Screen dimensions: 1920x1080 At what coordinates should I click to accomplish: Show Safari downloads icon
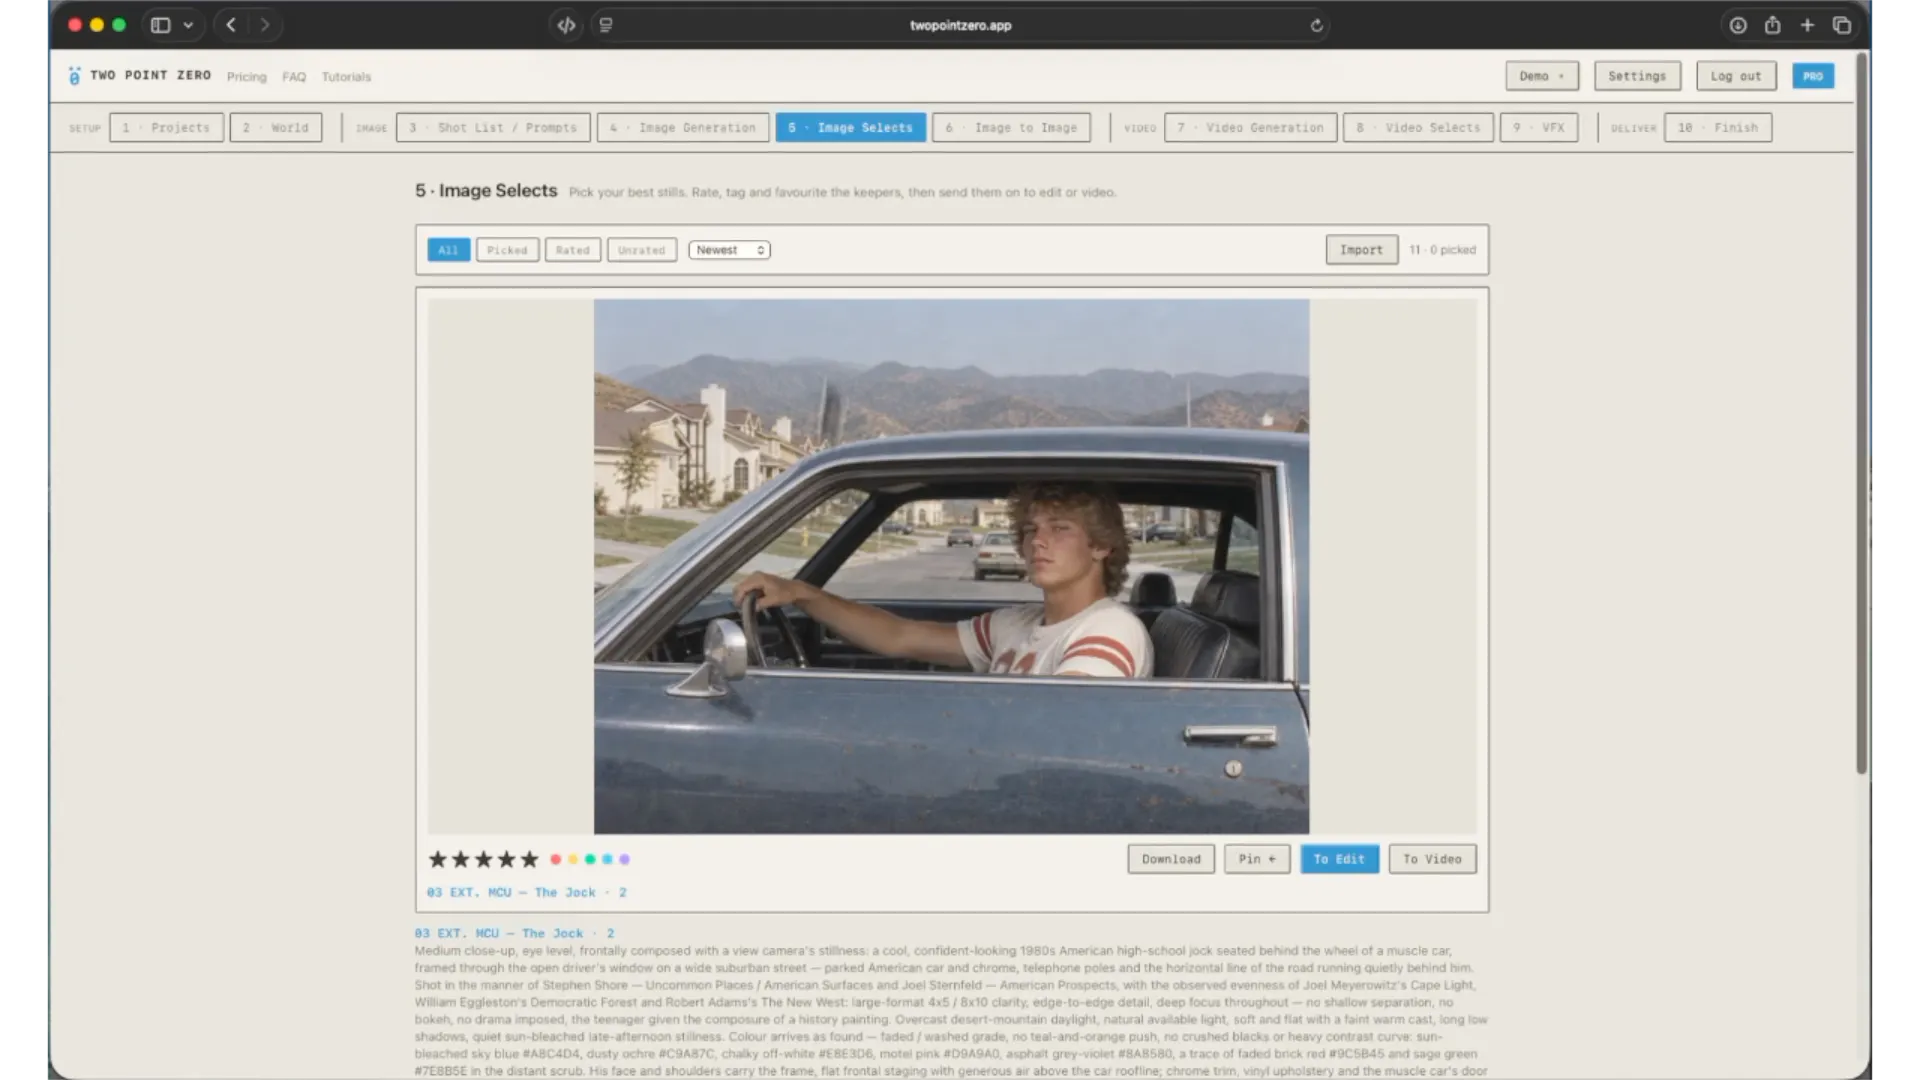1738,25
